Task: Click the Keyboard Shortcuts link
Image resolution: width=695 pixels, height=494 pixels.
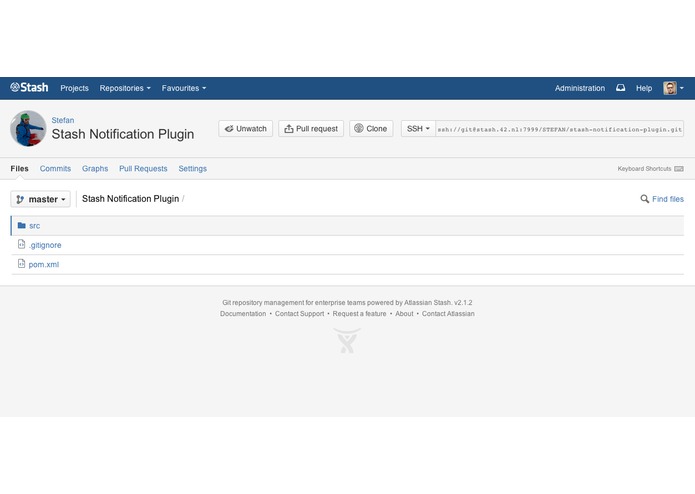Action: [644, 169]
